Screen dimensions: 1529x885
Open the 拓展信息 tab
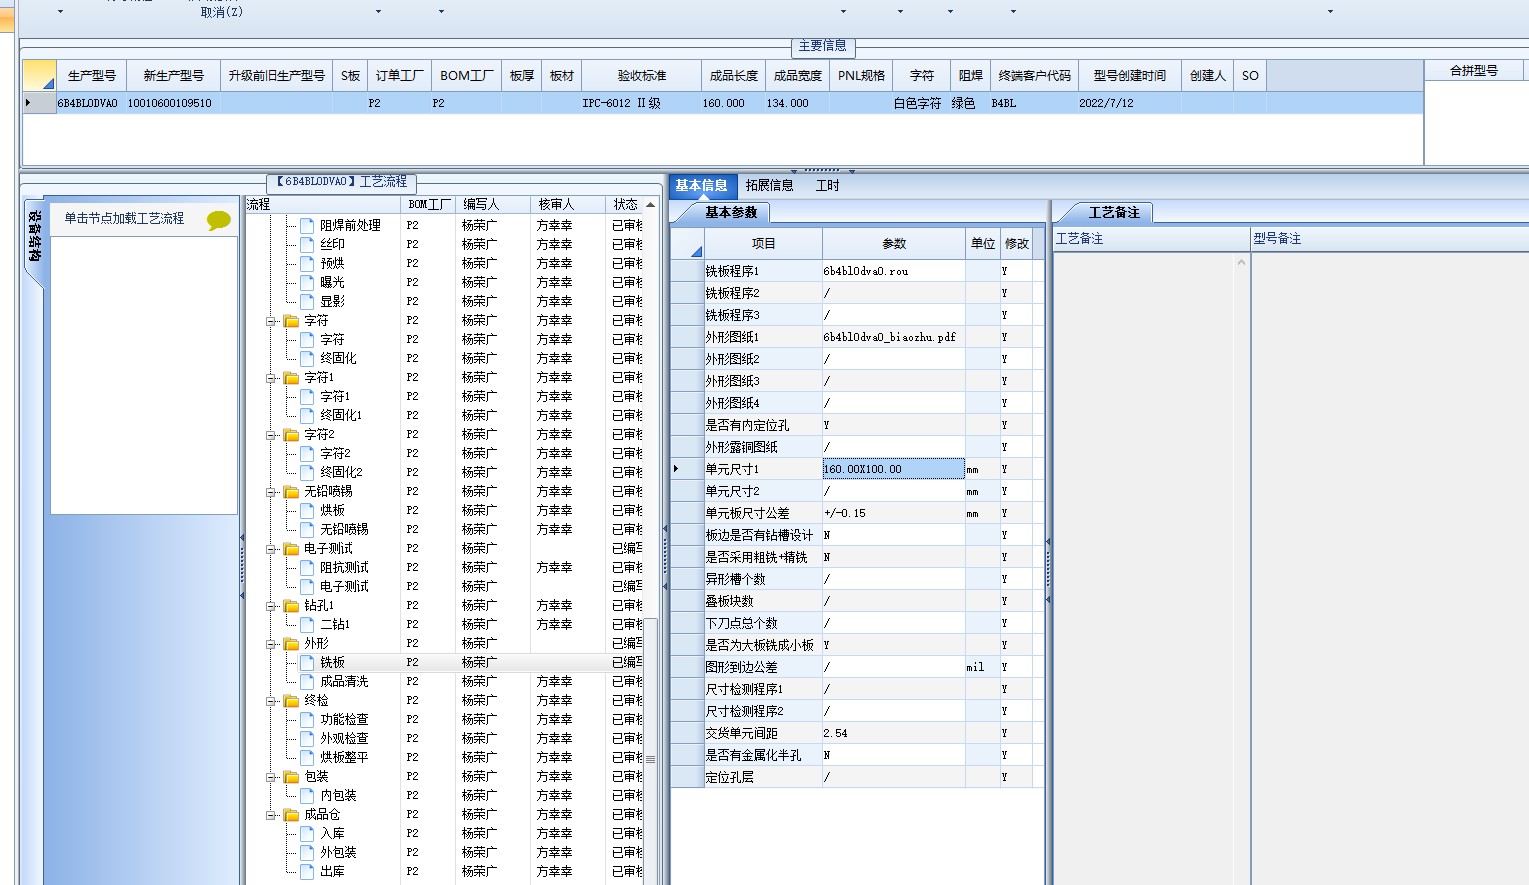[x=769, y=186]
